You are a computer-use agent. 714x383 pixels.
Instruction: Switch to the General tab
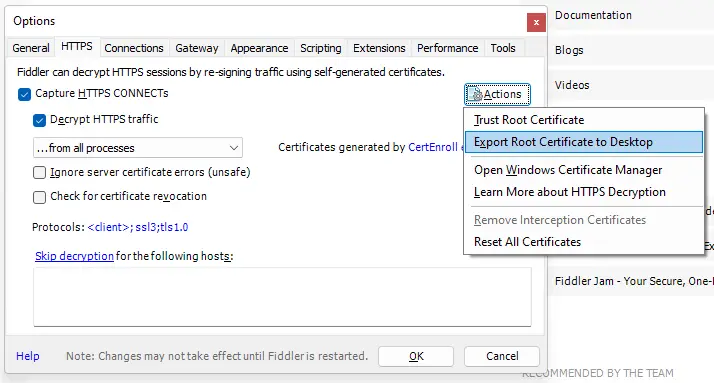[x=31, y=48]
